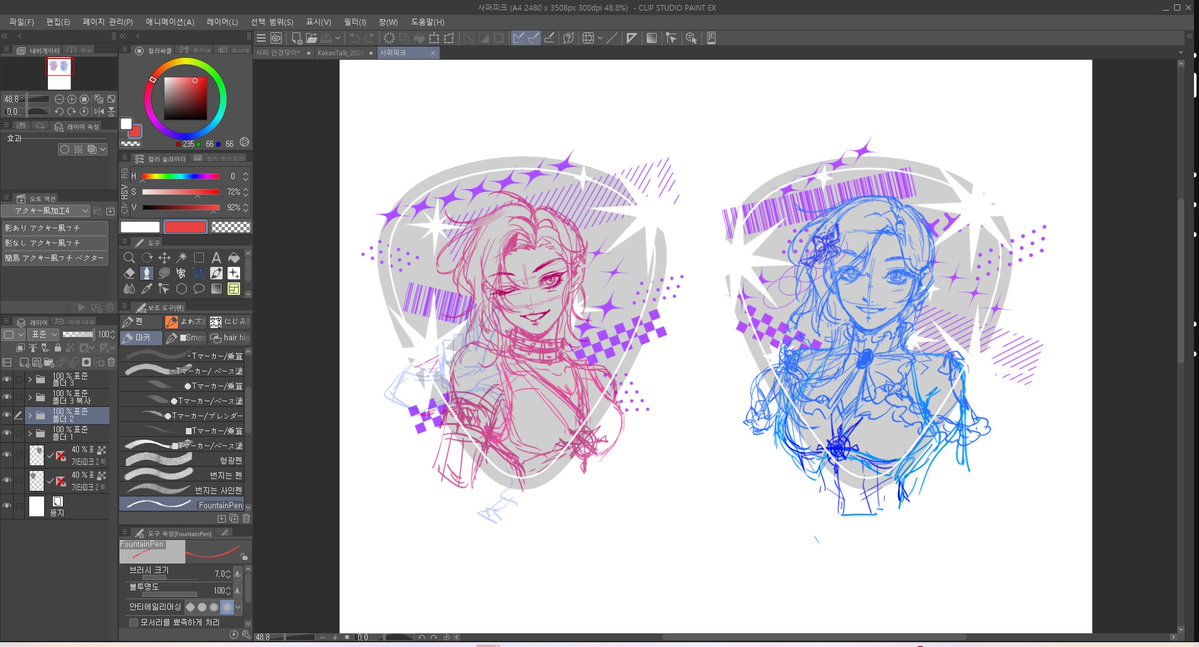Switch to the KakaoTalk canvas tab
This screenshot has height=647, width=1199.
pos(343,53)
